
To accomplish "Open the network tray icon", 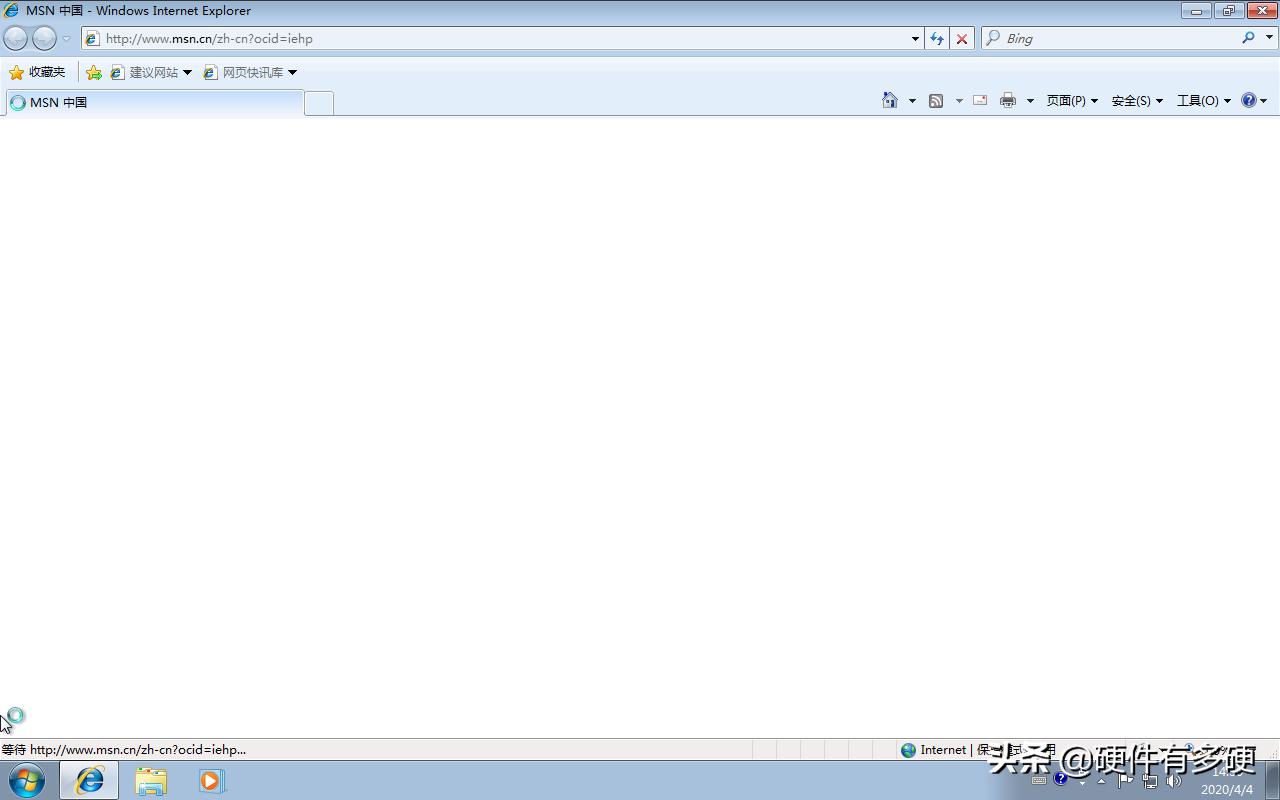I will [1150, 780].
